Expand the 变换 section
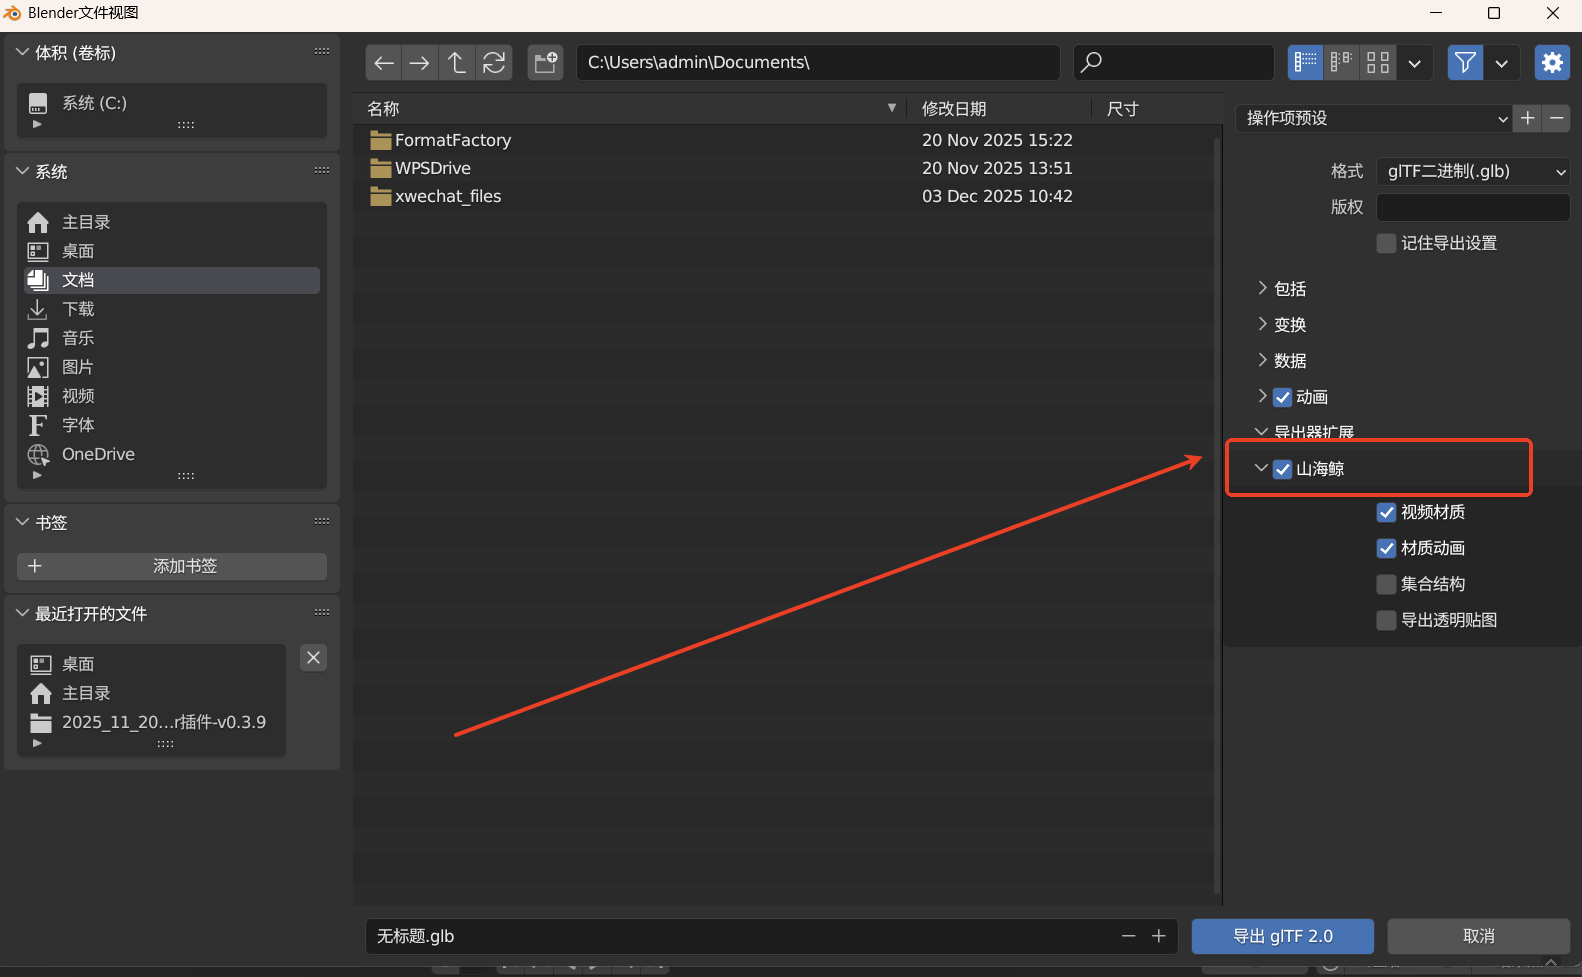The height and width of the screenshot is (977, 1582). 1290,325
